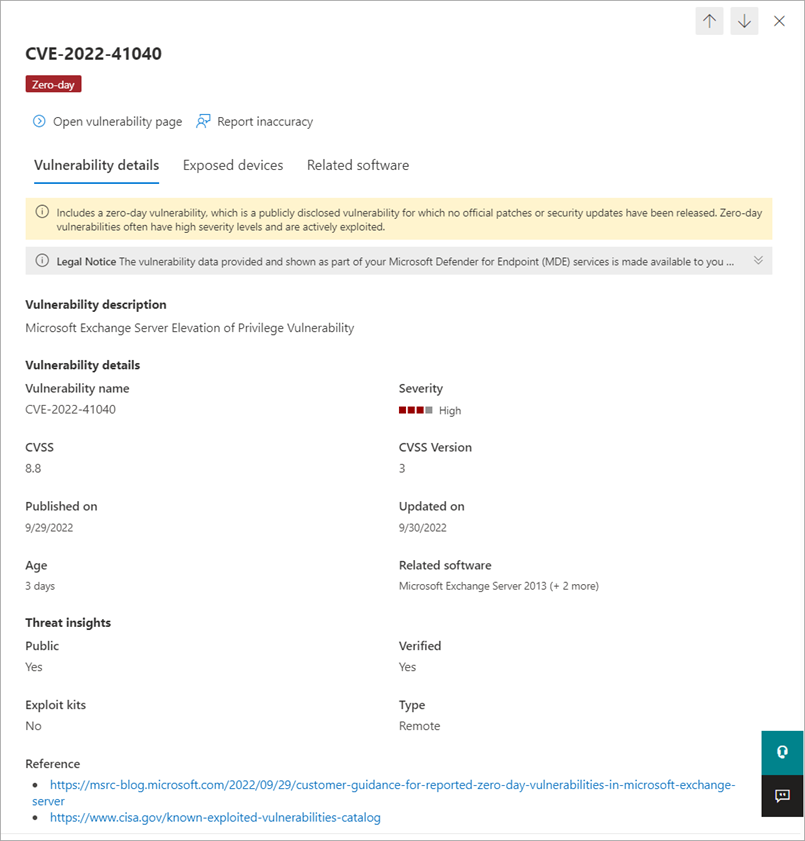This screenshot has width=805, height=841.
Task: Click the Legal Notice info icon
Action: [x=42, y=261]
